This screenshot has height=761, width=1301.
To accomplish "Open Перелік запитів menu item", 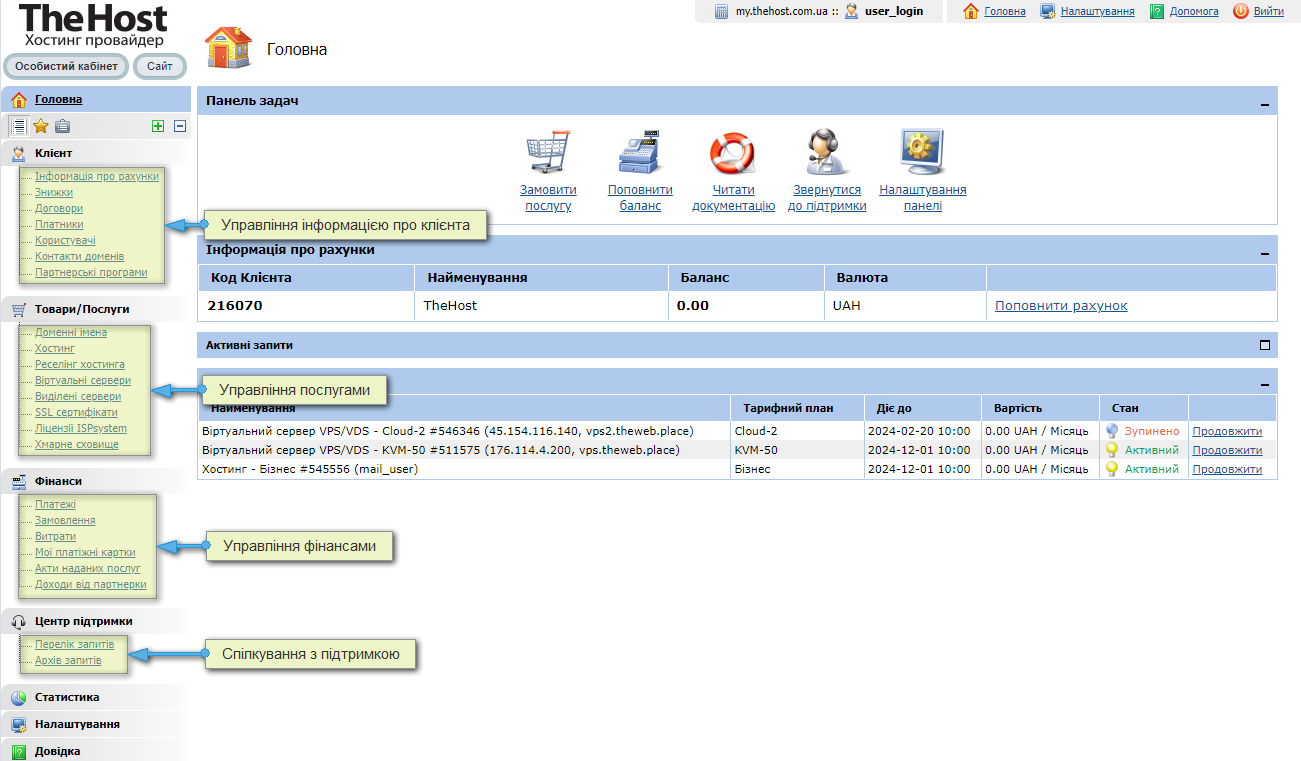I will pos(74,644).
